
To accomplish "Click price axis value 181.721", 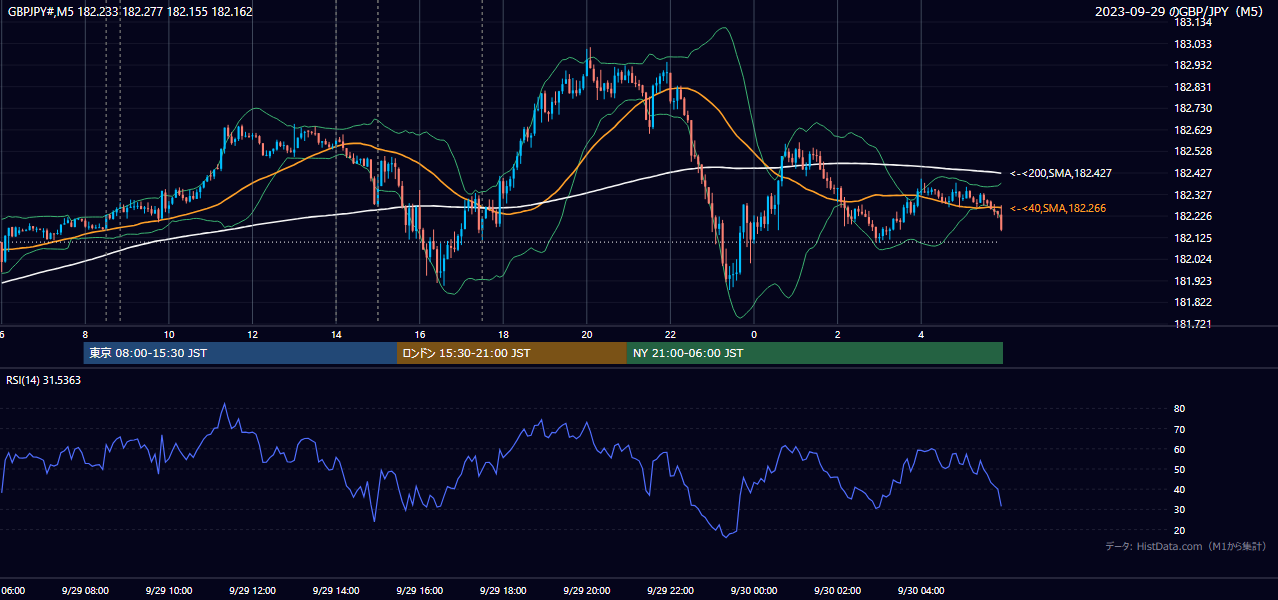I will [x=1193, y=324].
